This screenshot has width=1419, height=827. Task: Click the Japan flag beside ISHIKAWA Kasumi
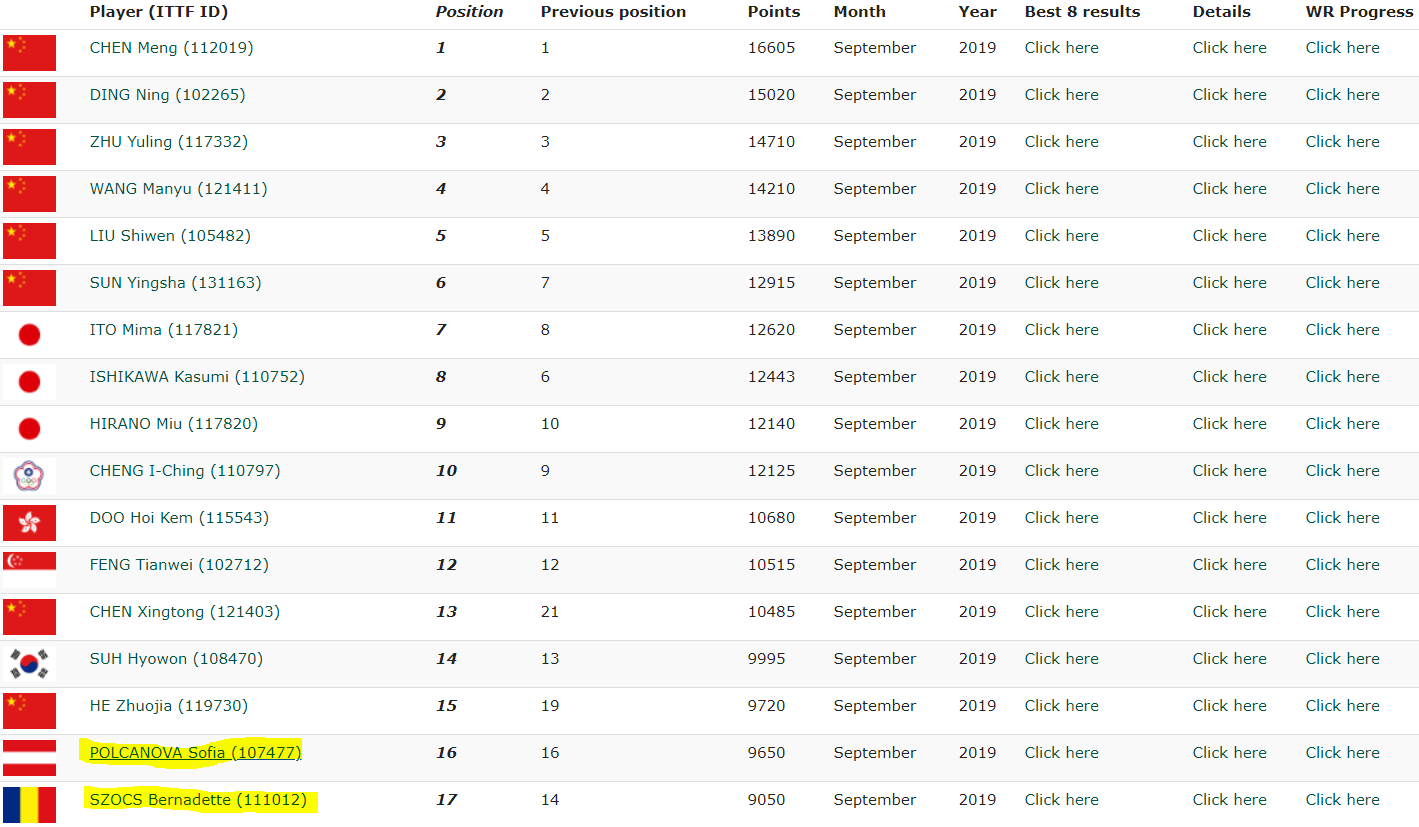pos(29,382)
